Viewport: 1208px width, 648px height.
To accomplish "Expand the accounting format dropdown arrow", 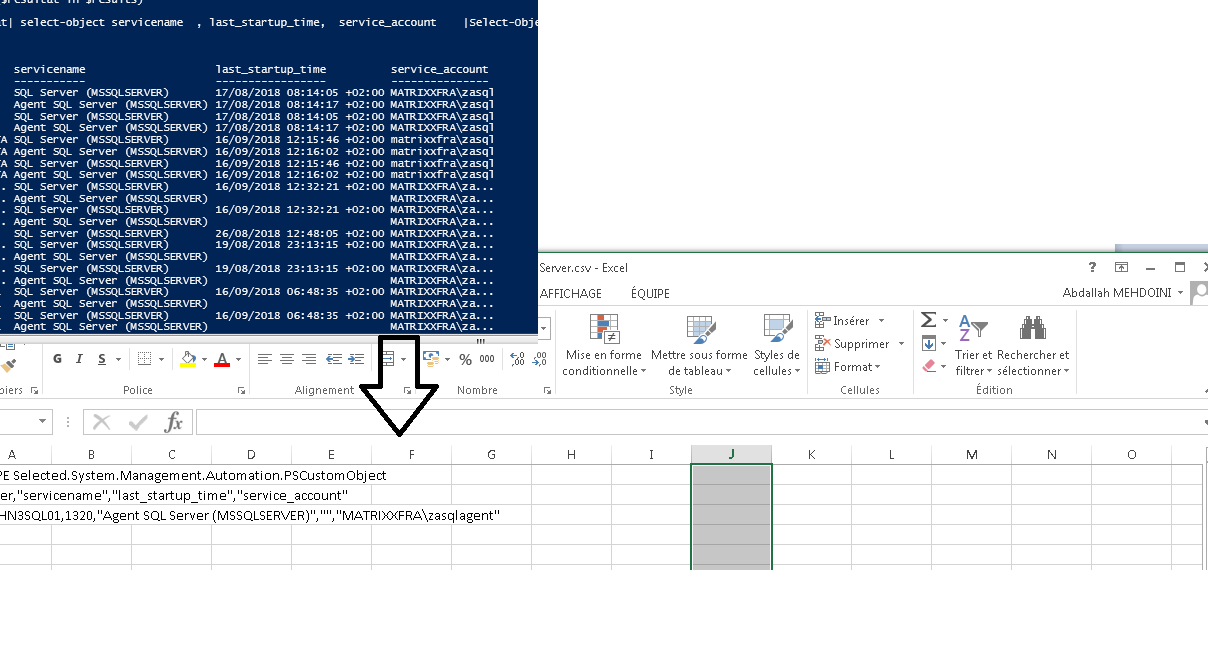I will pyautogui.click(x=447, y=360).
